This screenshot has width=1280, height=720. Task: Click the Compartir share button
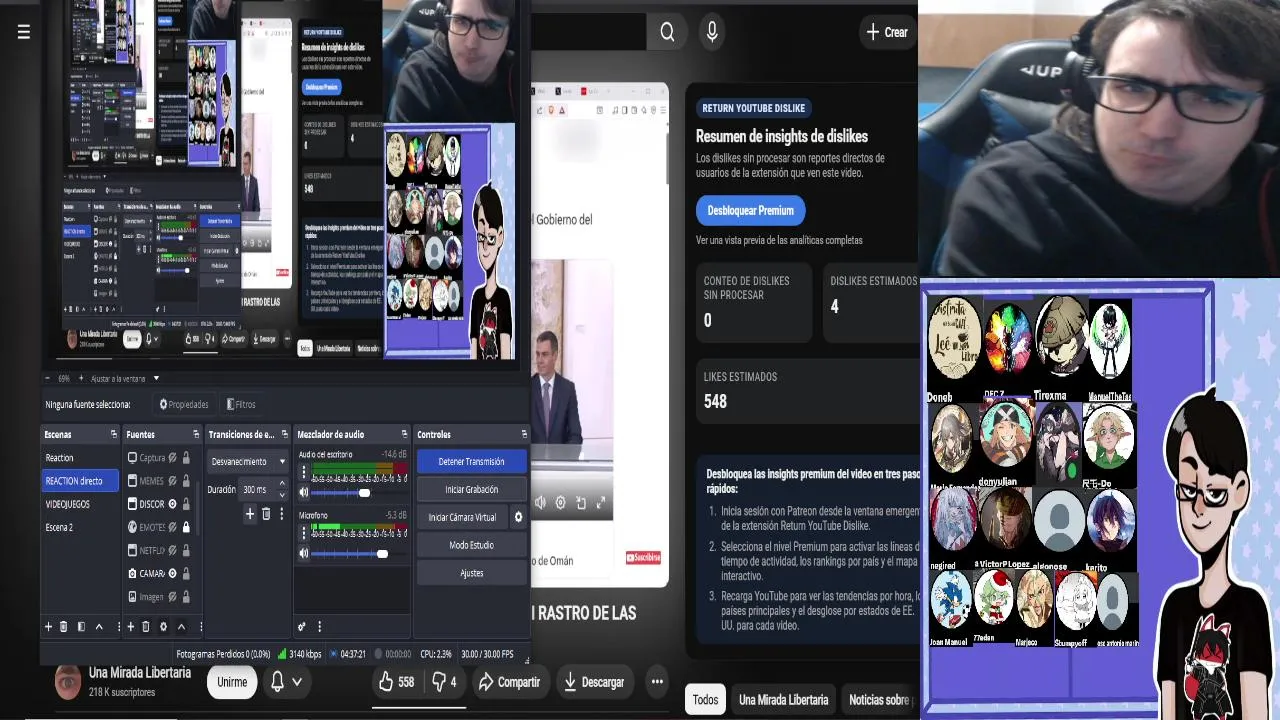click(x=509, y=682)
